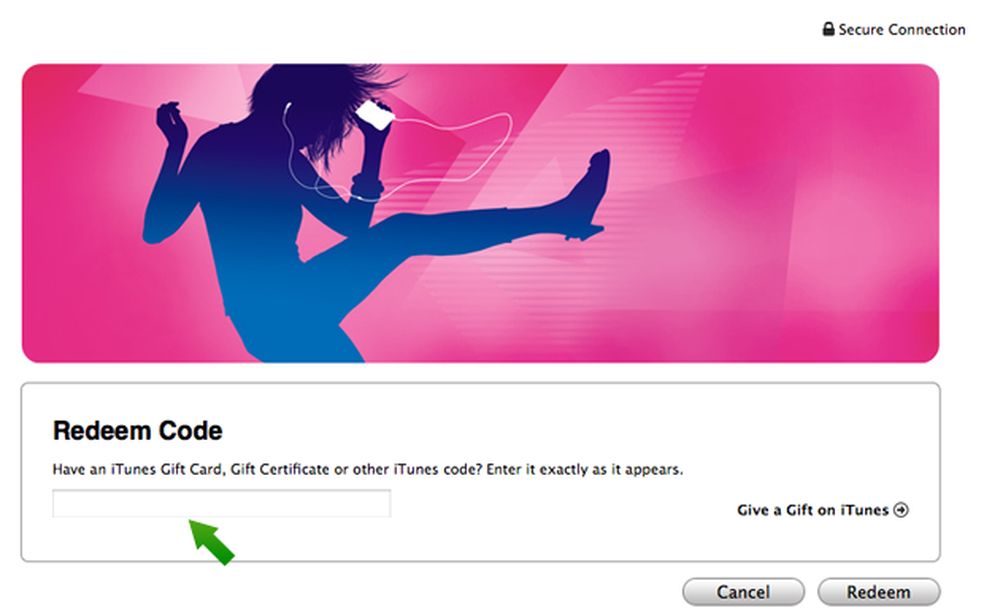Image resolution: width=984 pixels, height=616 pixels.
Task: Click the dancer's raised open hand
Action: [171, 124]
